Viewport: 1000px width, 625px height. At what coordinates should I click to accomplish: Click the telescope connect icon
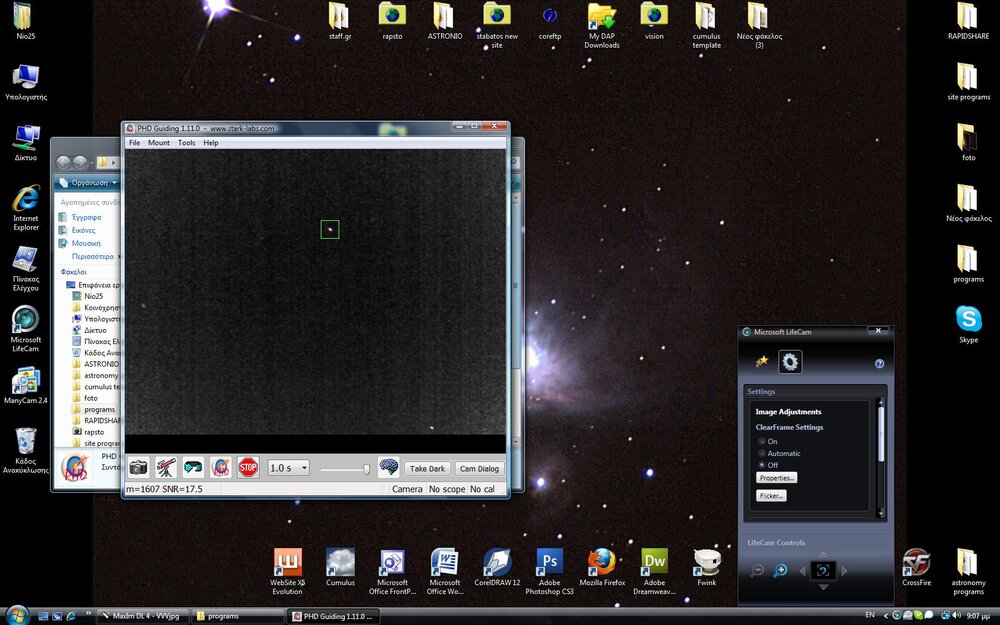(166, 468)
